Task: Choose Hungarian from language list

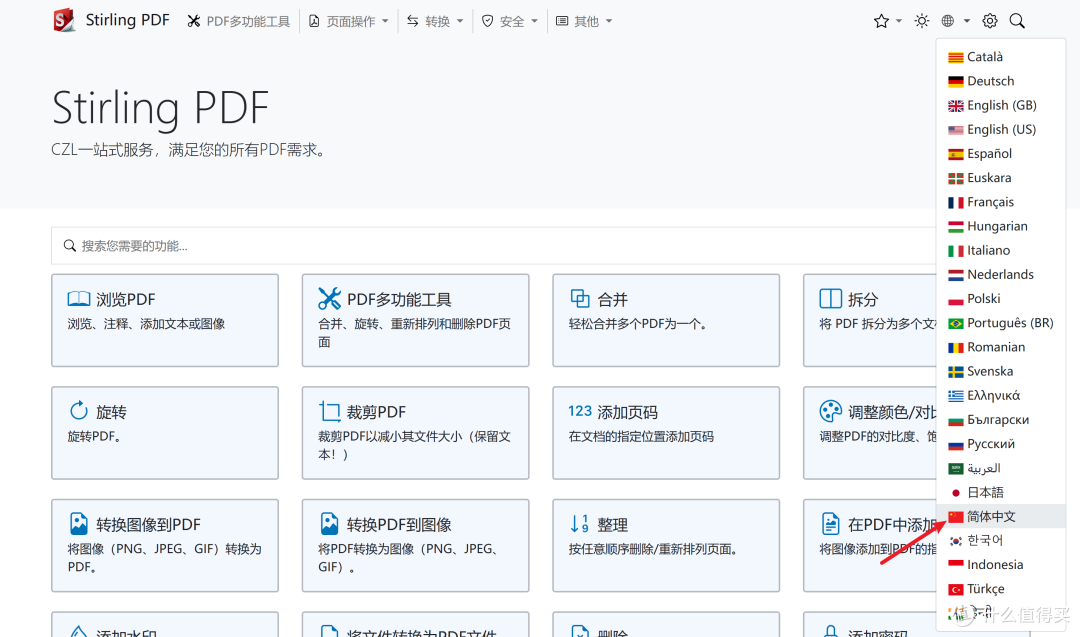Action: pos(1000,226)
